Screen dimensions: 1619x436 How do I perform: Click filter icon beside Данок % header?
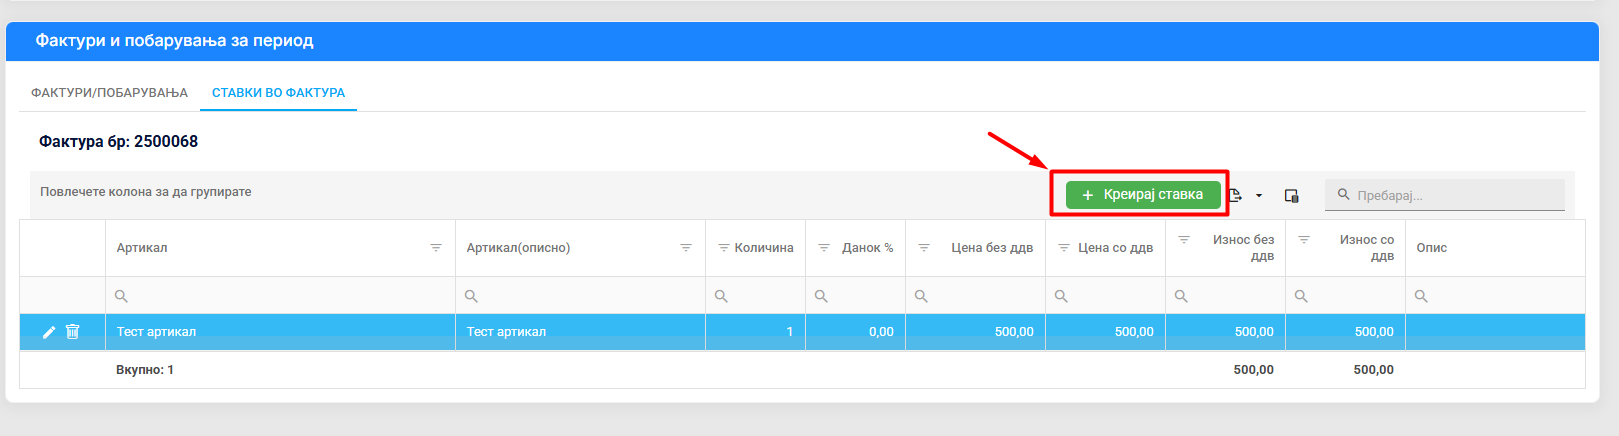click(x=823, y=248)
